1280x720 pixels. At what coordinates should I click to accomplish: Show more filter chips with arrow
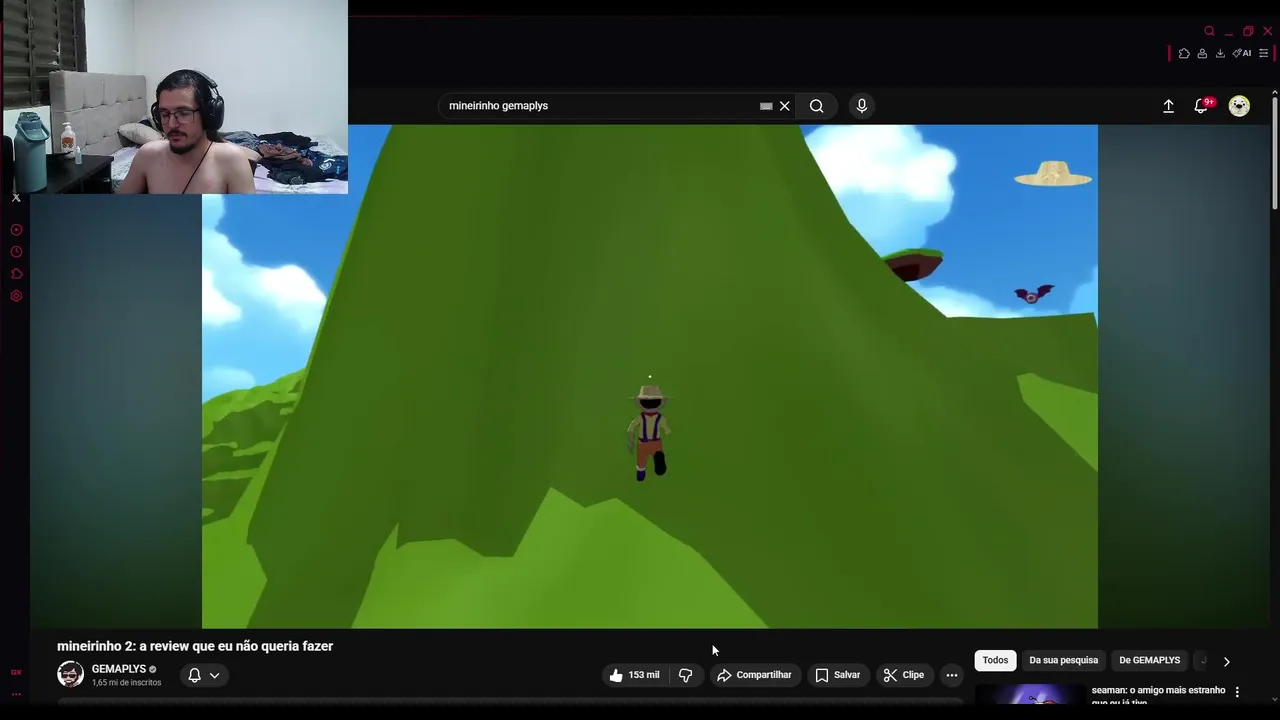[1227, 661]
